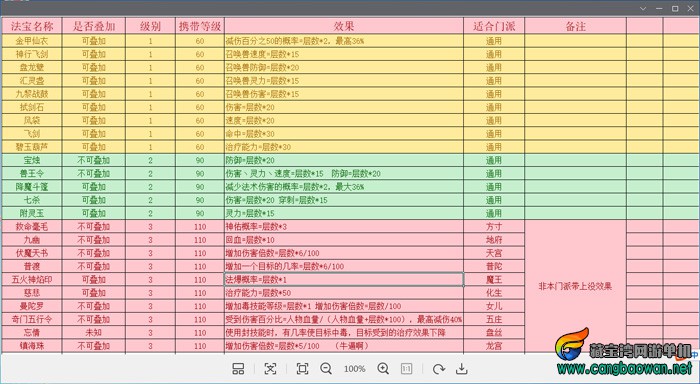
Task: Click the 备注 column header
Action: [575, 26]
